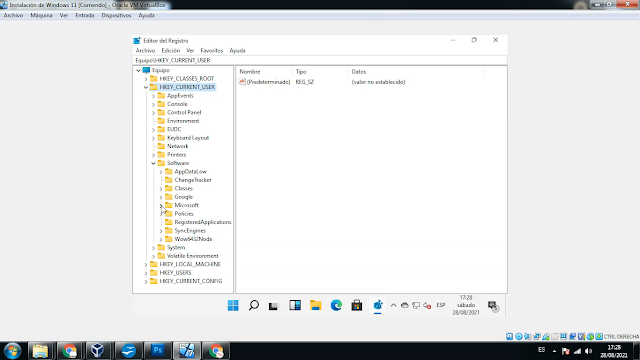
Task: Open the guest network tray icon
Action: pyautogui.click(x=416, y=305)
